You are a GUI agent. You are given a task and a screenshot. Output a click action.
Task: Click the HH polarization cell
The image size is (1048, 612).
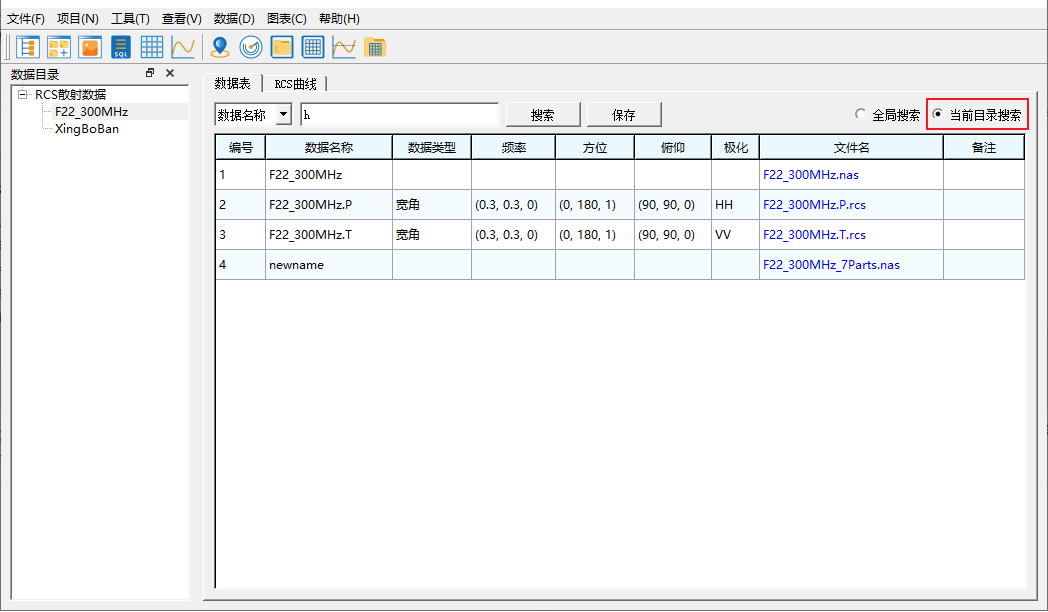point(735,205)
